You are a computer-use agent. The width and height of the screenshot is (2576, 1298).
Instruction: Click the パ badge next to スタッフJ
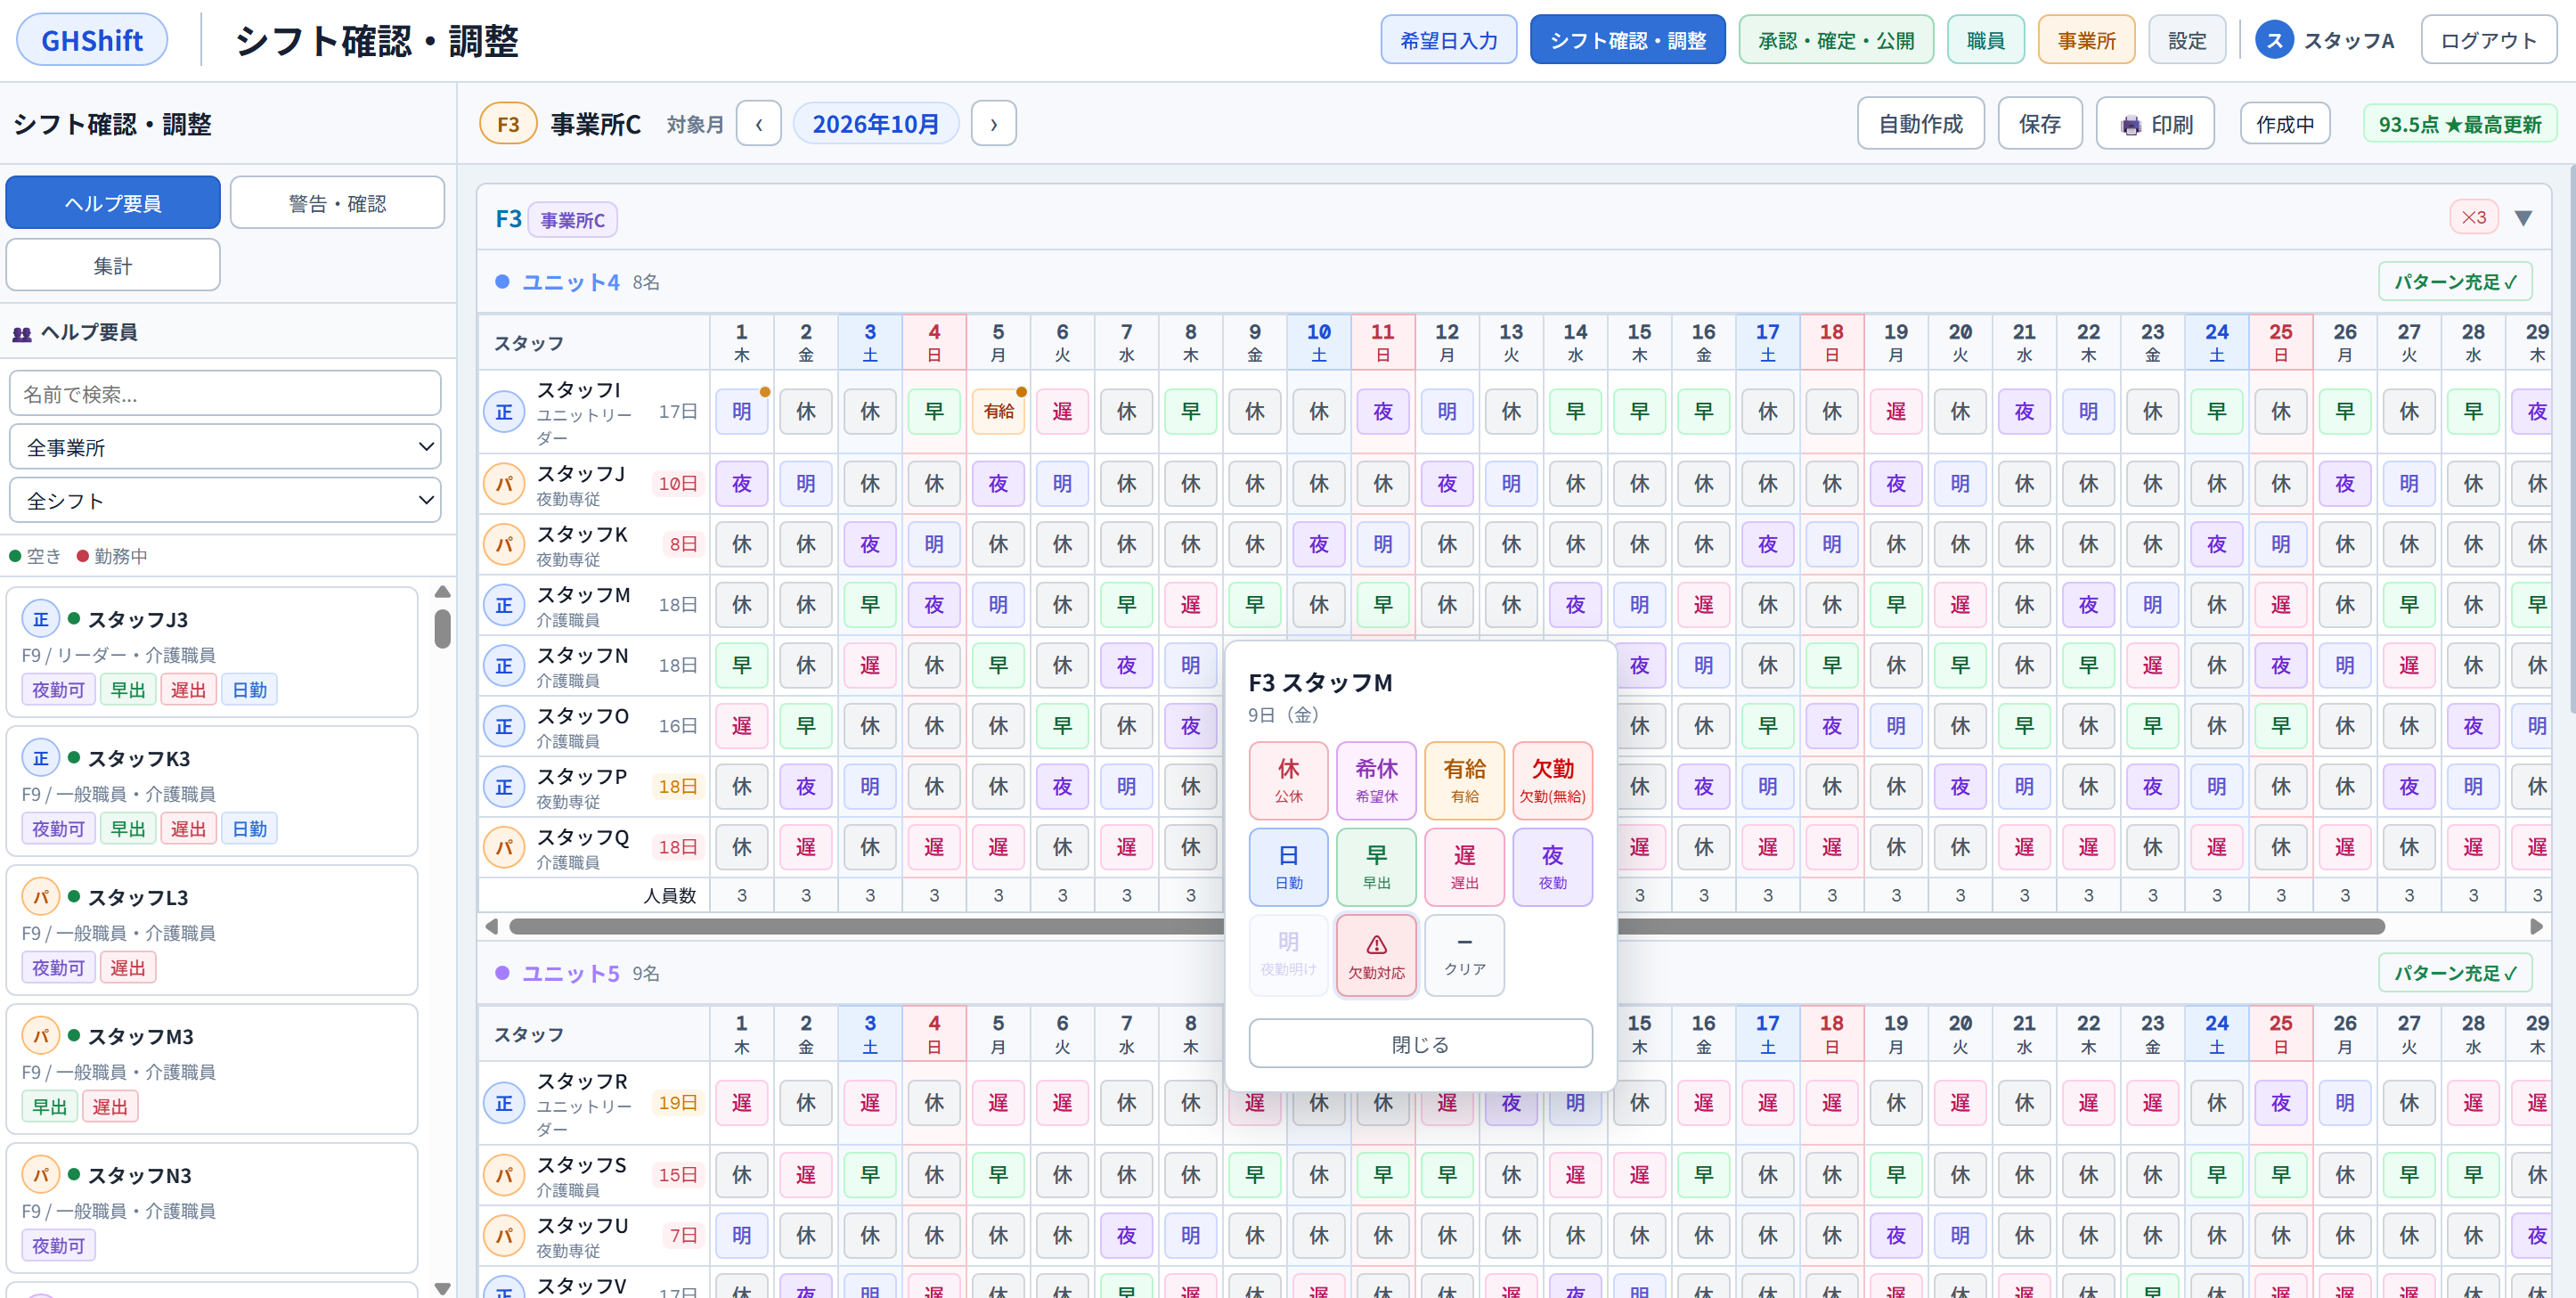(504, 484)
